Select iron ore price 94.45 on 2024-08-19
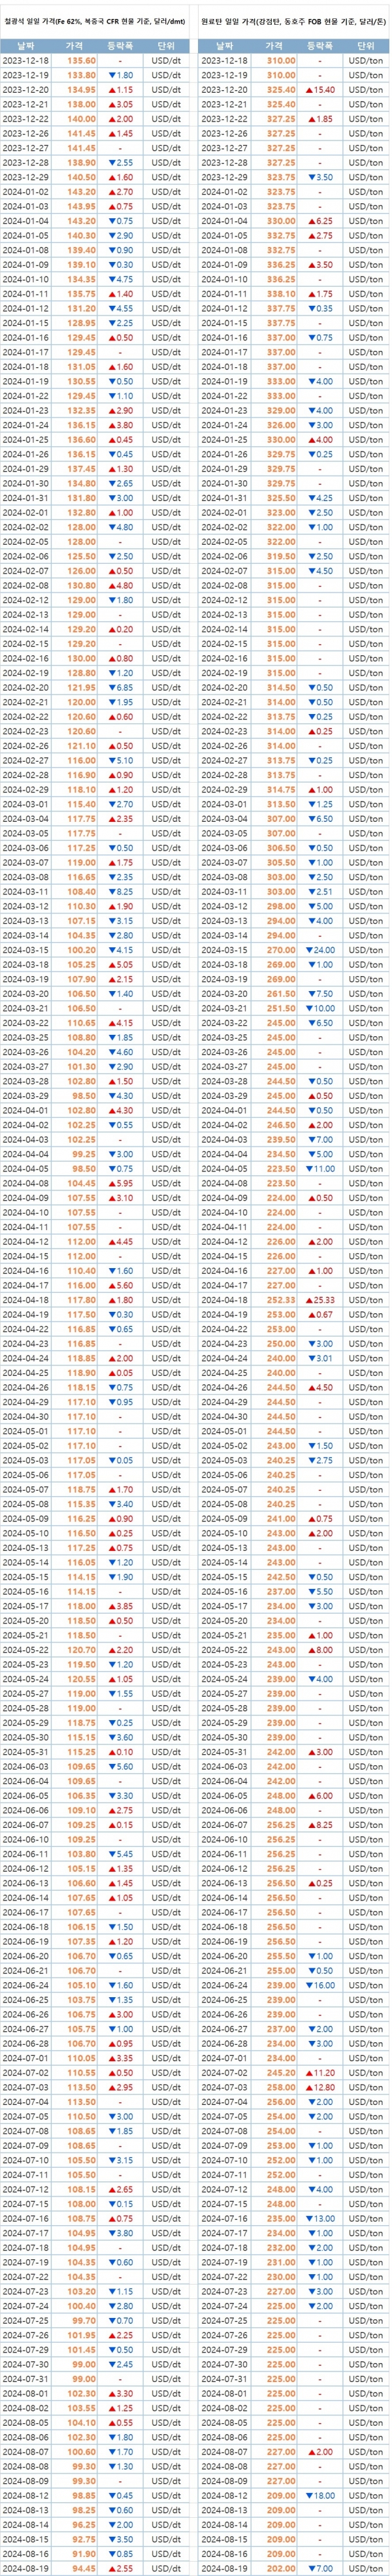Screen dimensions: 392x2576 [82, 2568]
